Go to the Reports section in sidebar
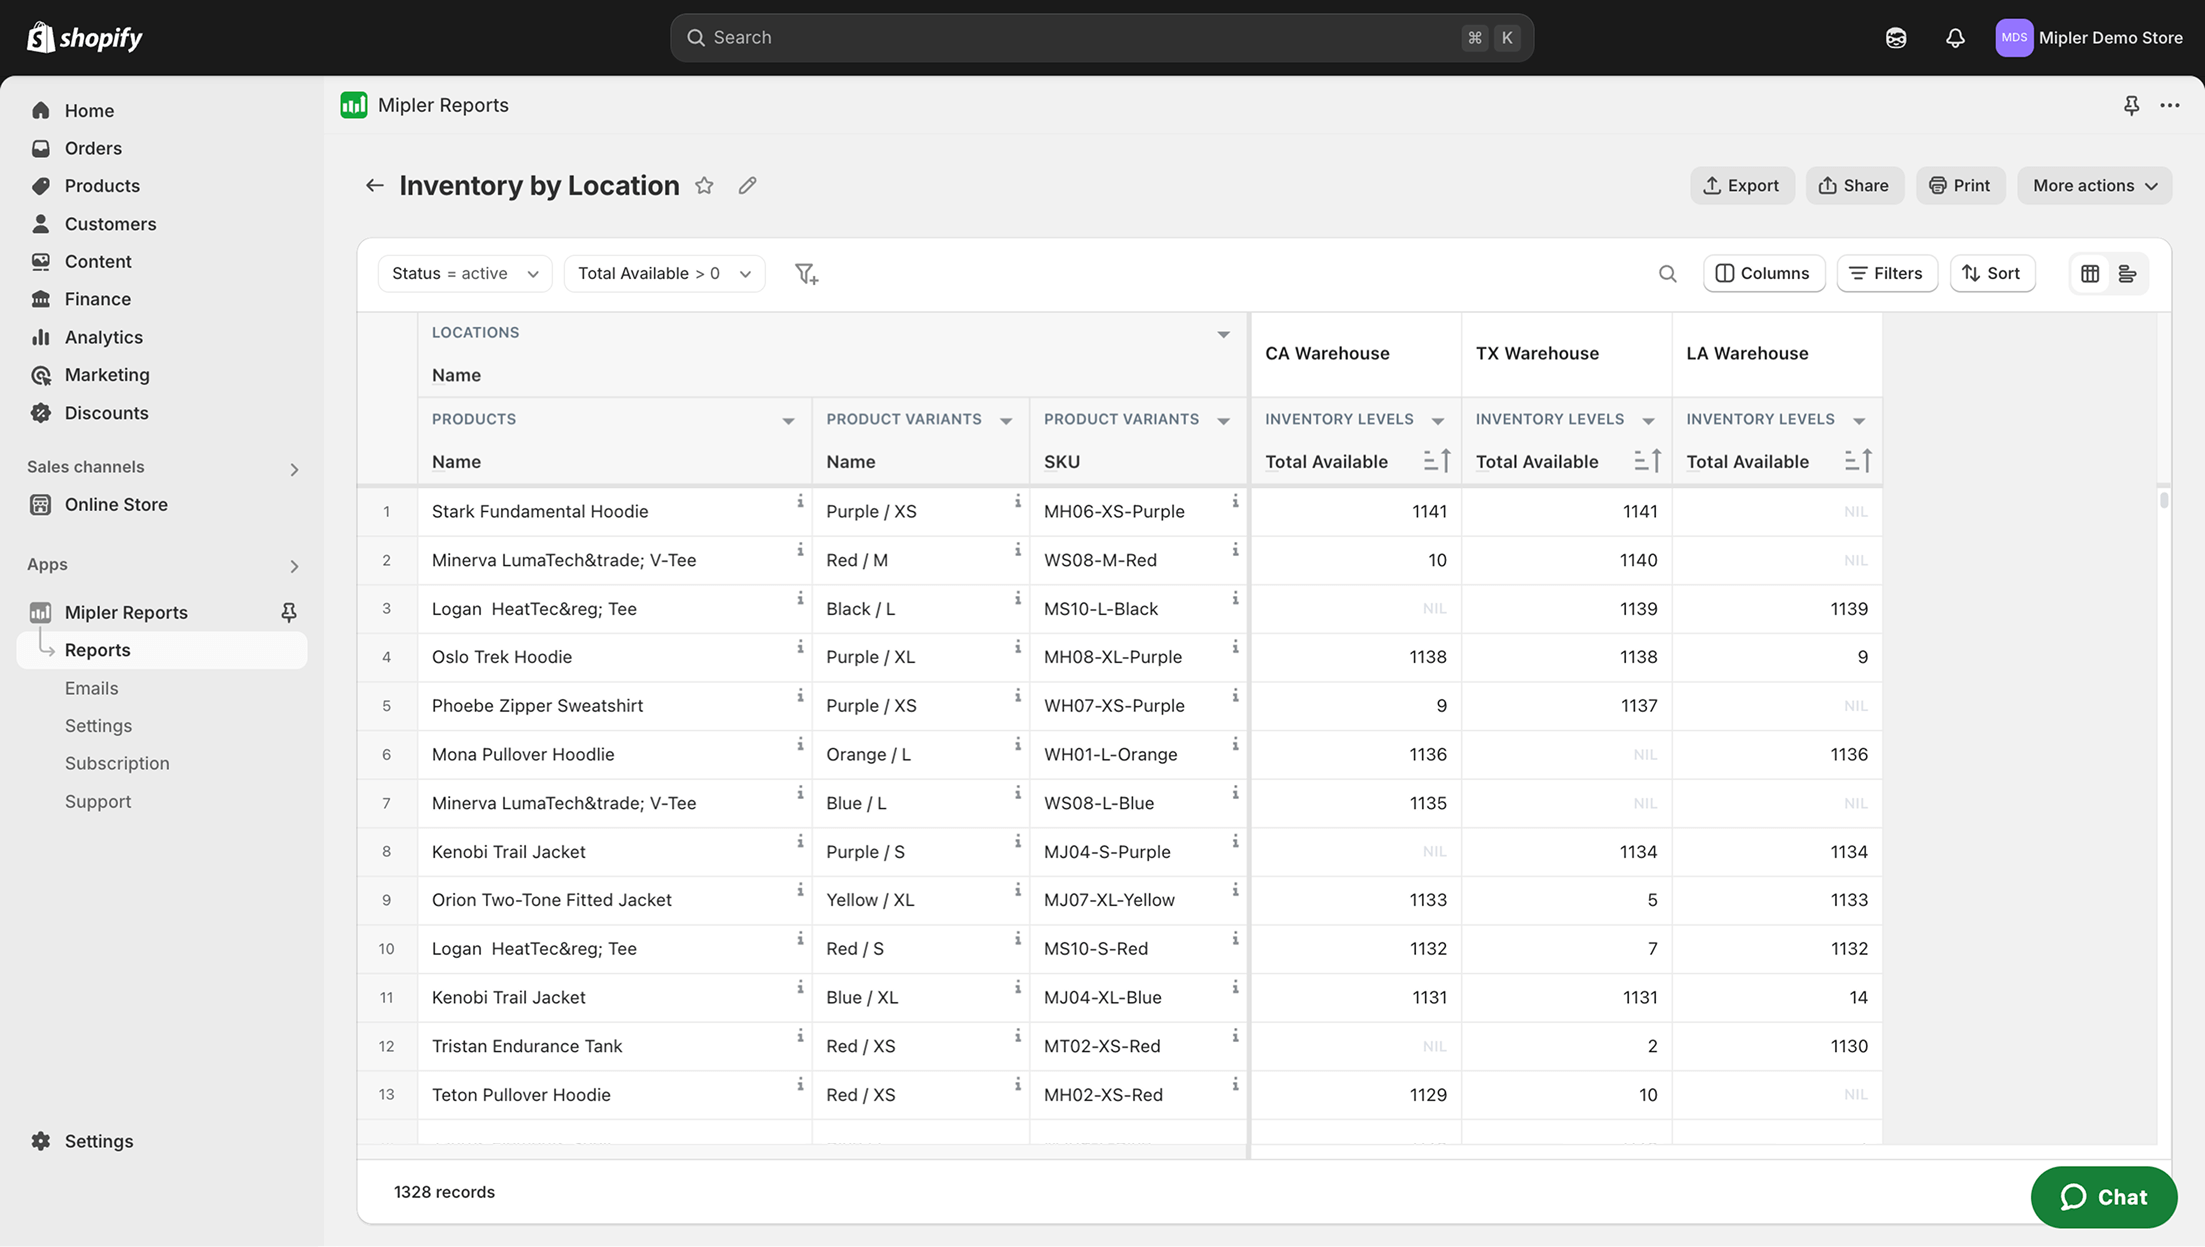This screenshot has height=1247, width=2205. point(97,649)
